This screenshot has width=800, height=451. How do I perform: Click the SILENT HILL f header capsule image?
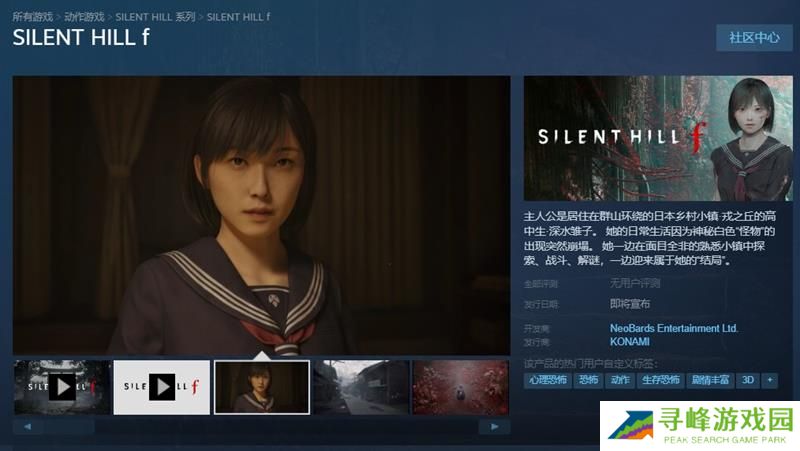pos(658,138)
